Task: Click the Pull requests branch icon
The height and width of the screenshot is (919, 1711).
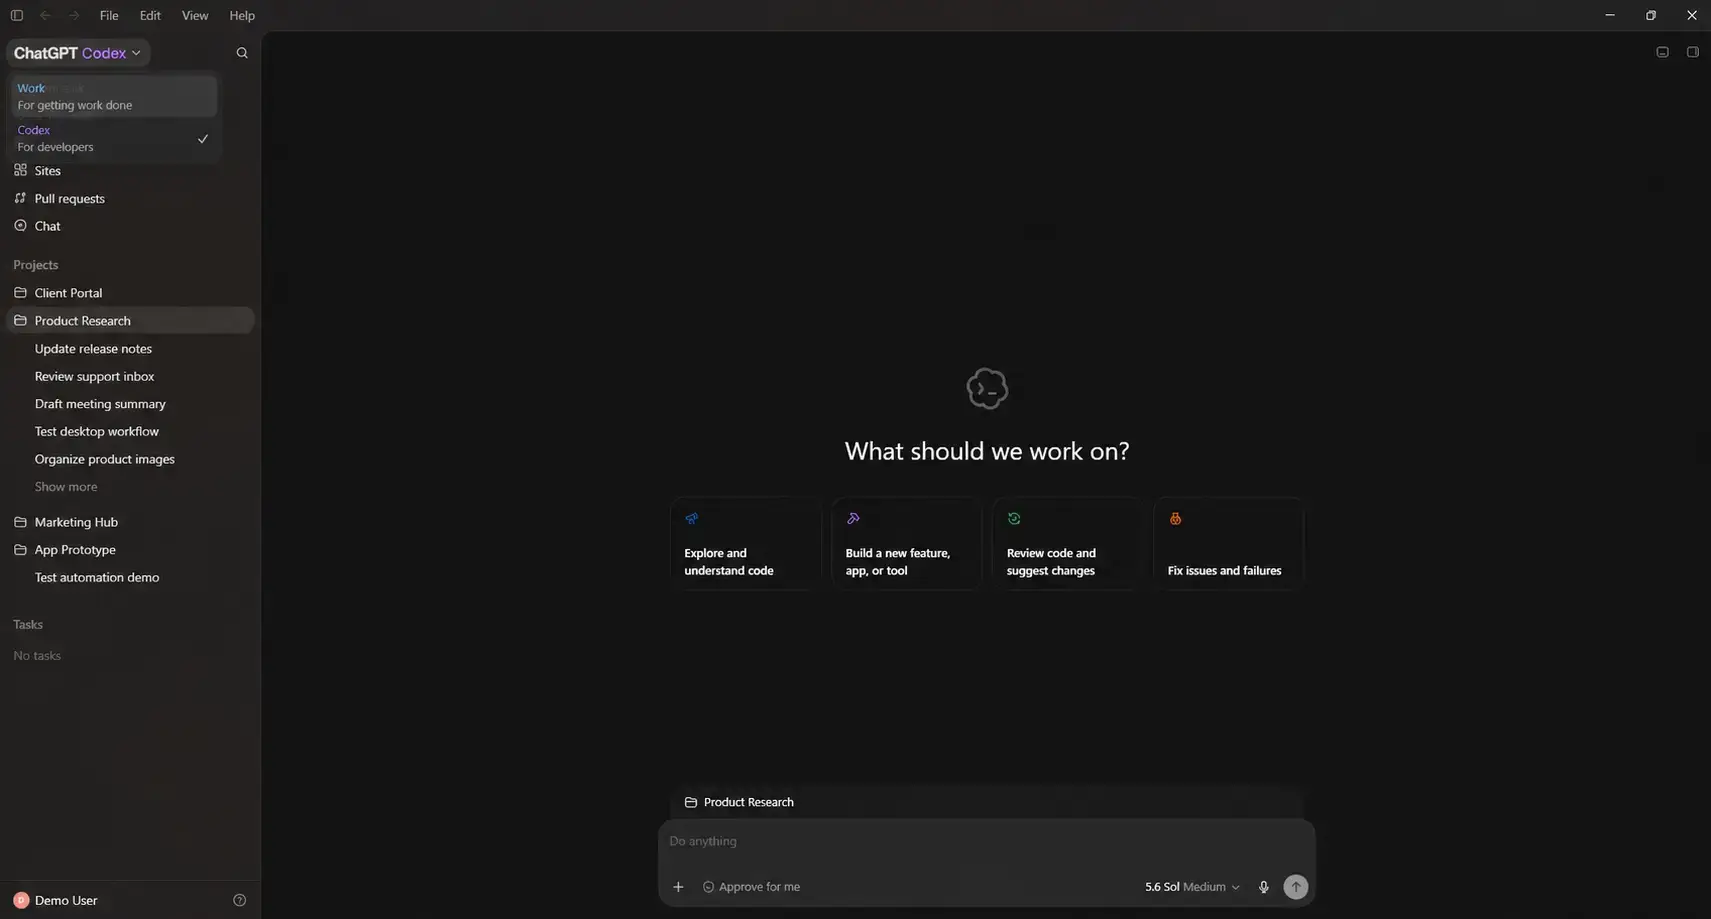Action: (20, 198)
